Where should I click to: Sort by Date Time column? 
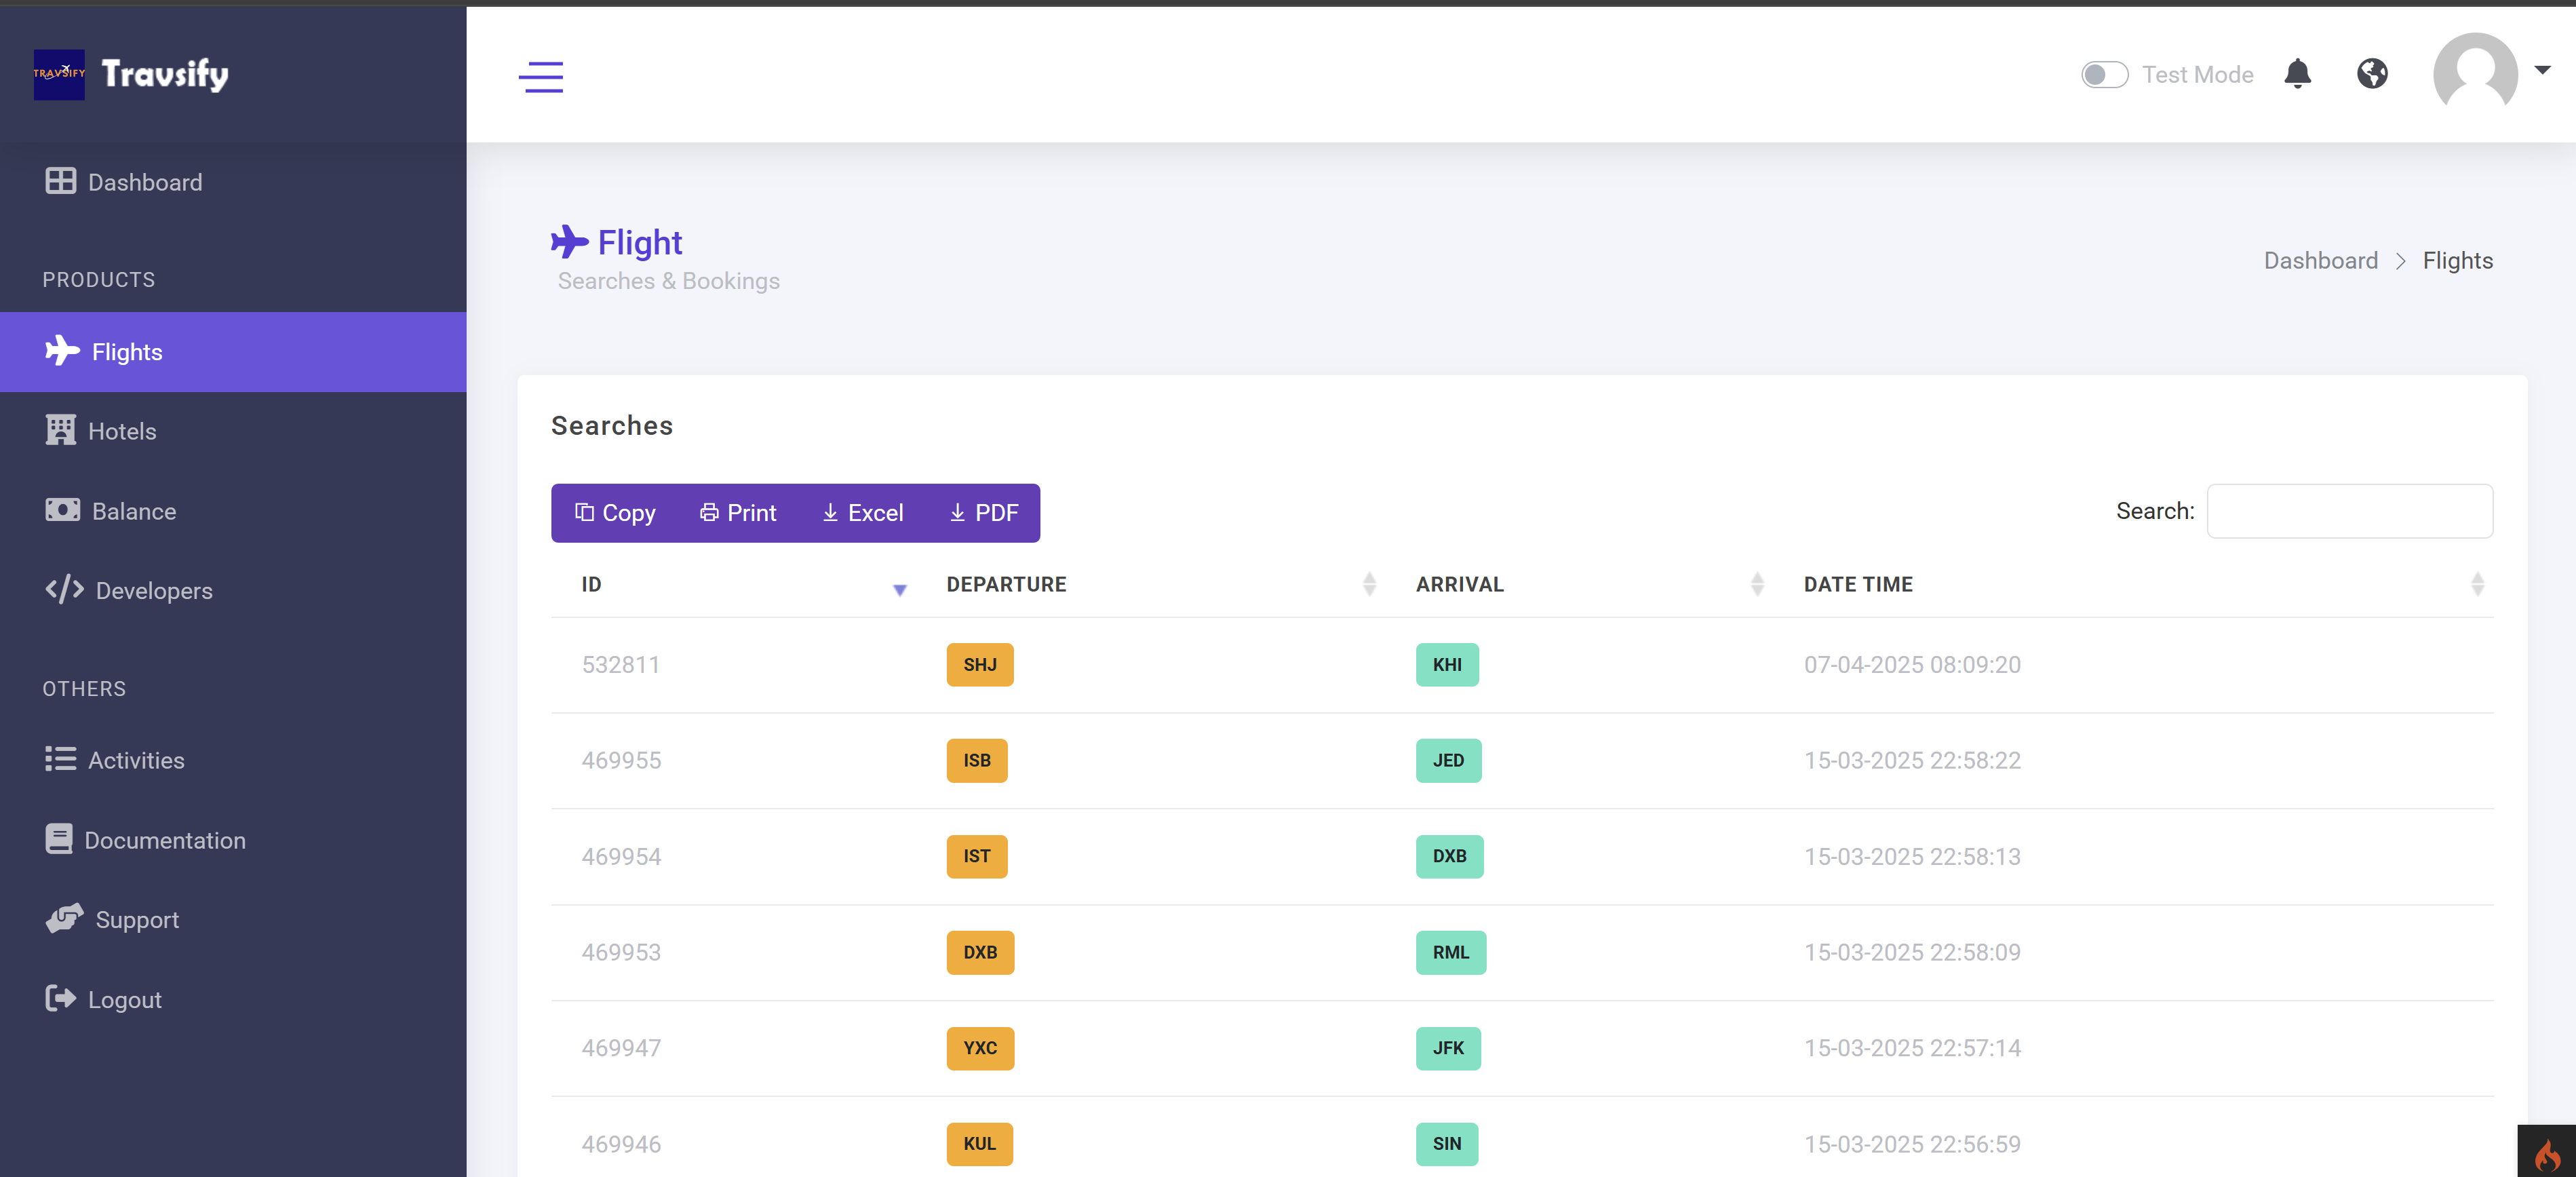coord(2476,584)
